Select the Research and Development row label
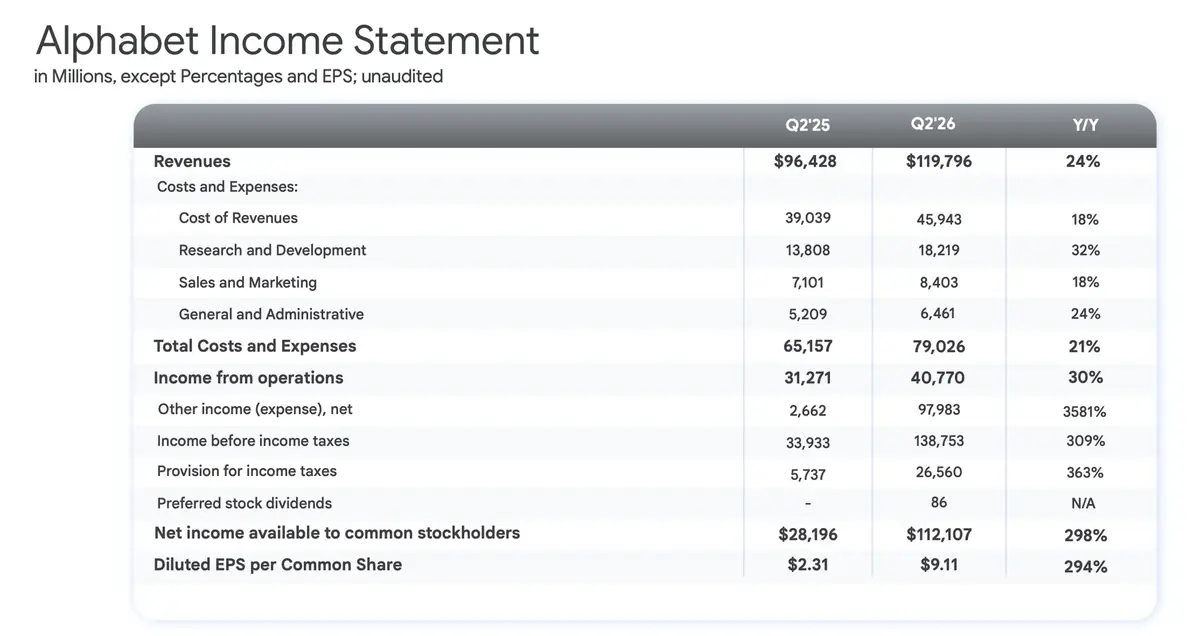 pyautogui.click(x=272, y=250)
